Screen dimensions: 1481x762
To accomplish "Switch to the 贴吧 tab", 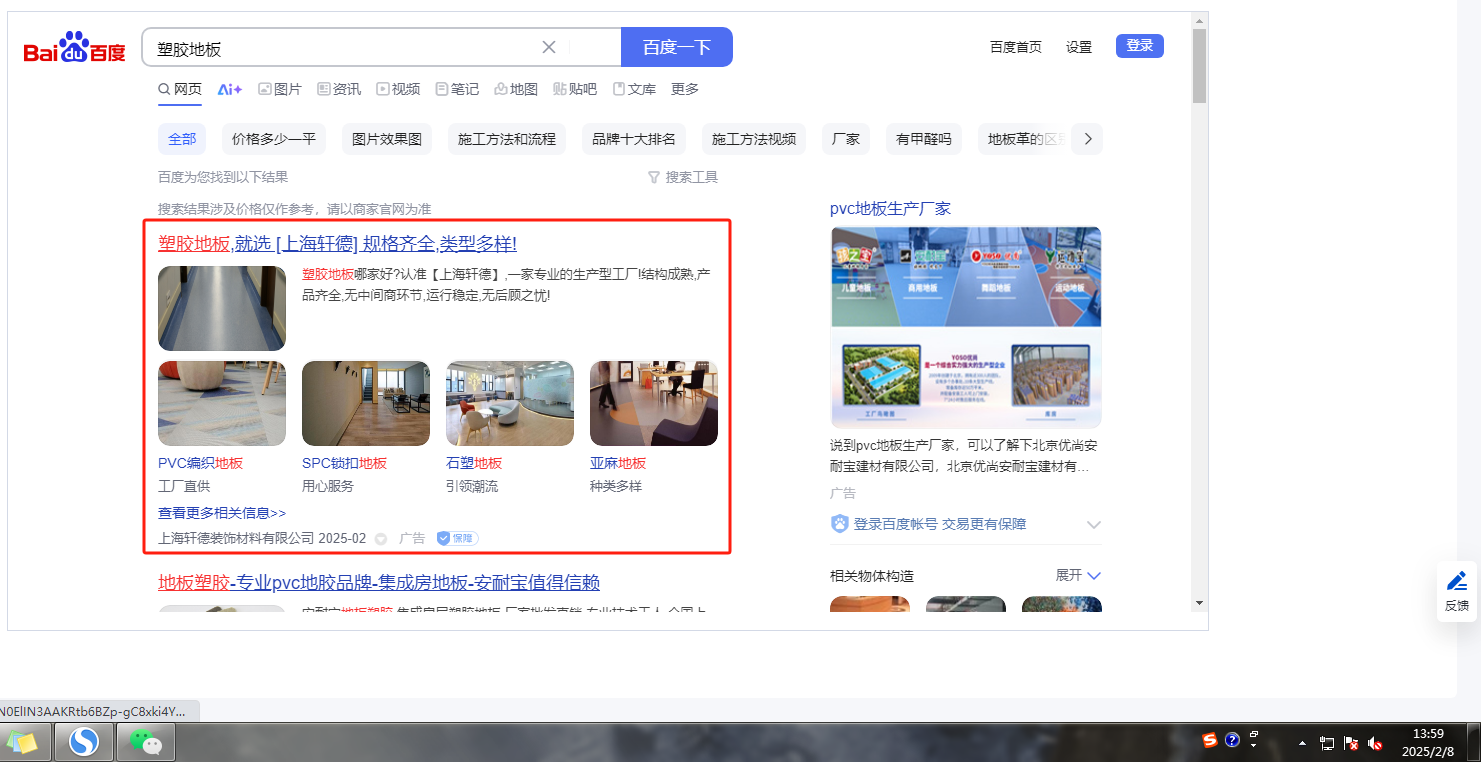I will (x=575, y=89).
